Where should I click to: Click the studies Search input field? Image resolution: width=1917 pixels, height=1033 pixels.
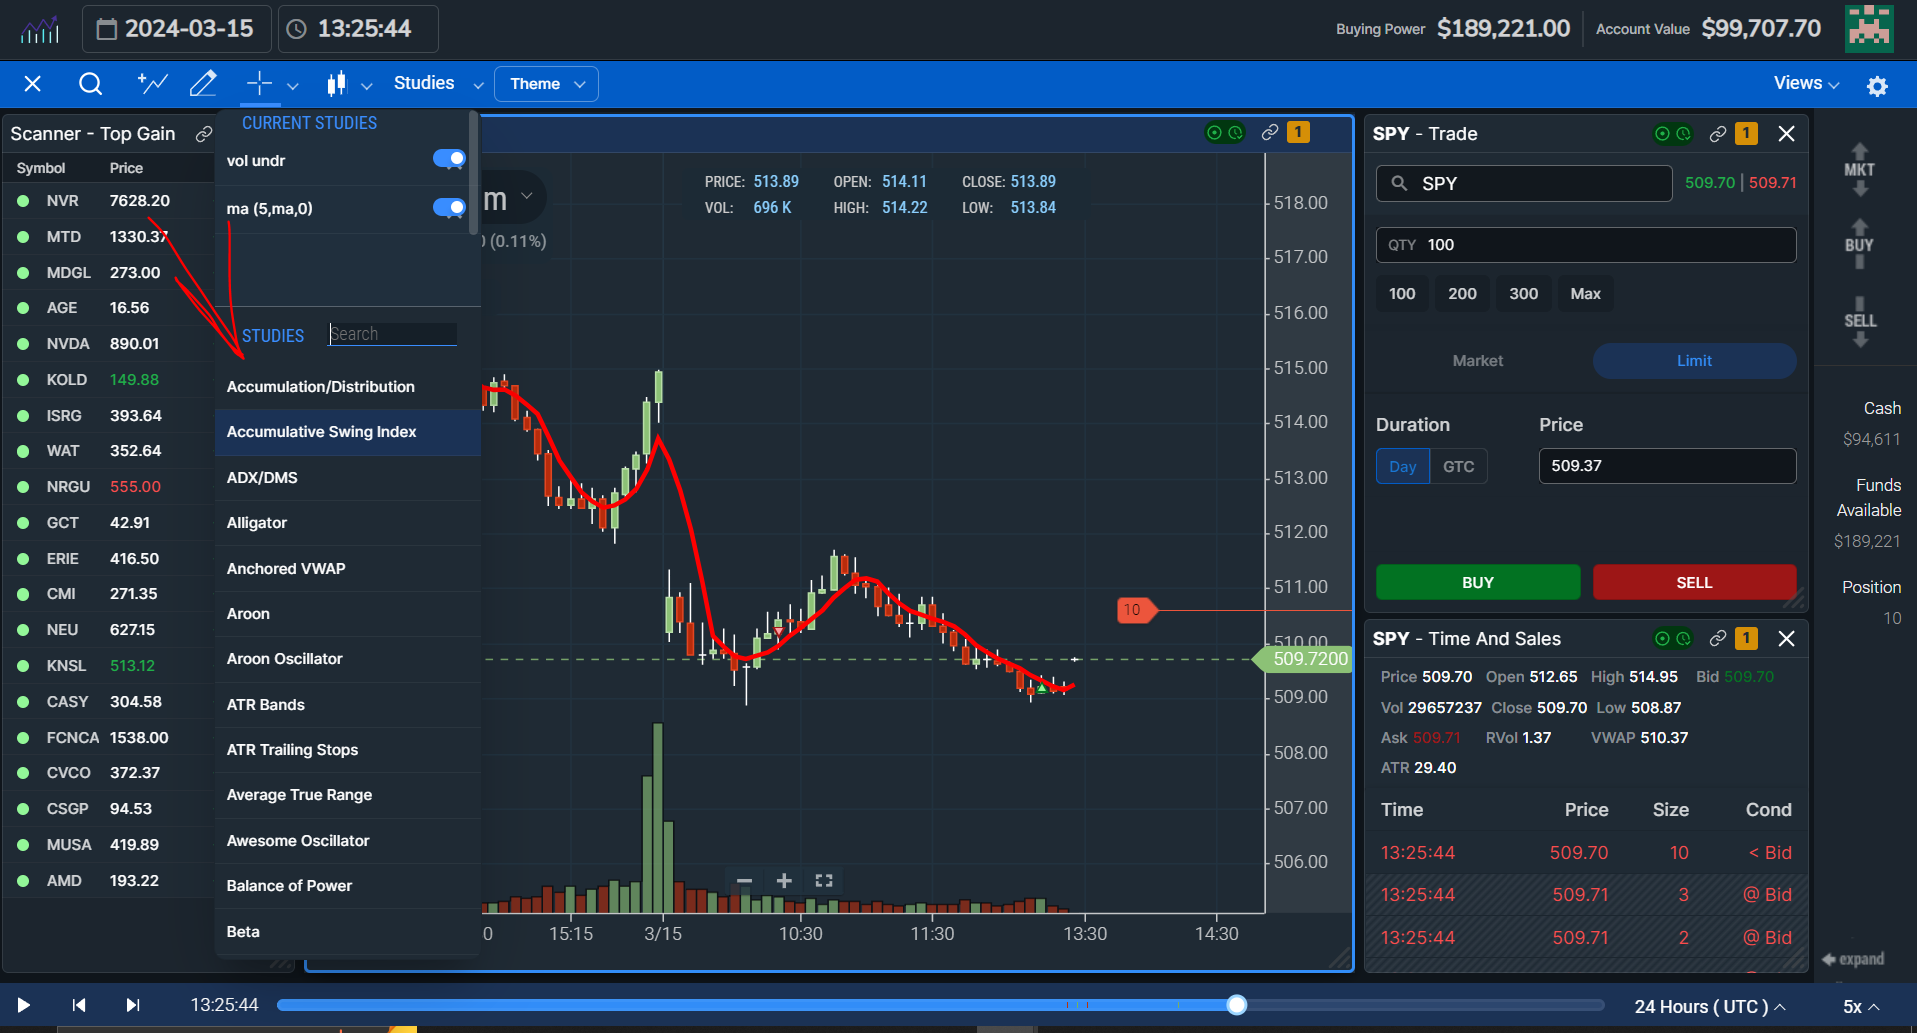click(392, 334)
